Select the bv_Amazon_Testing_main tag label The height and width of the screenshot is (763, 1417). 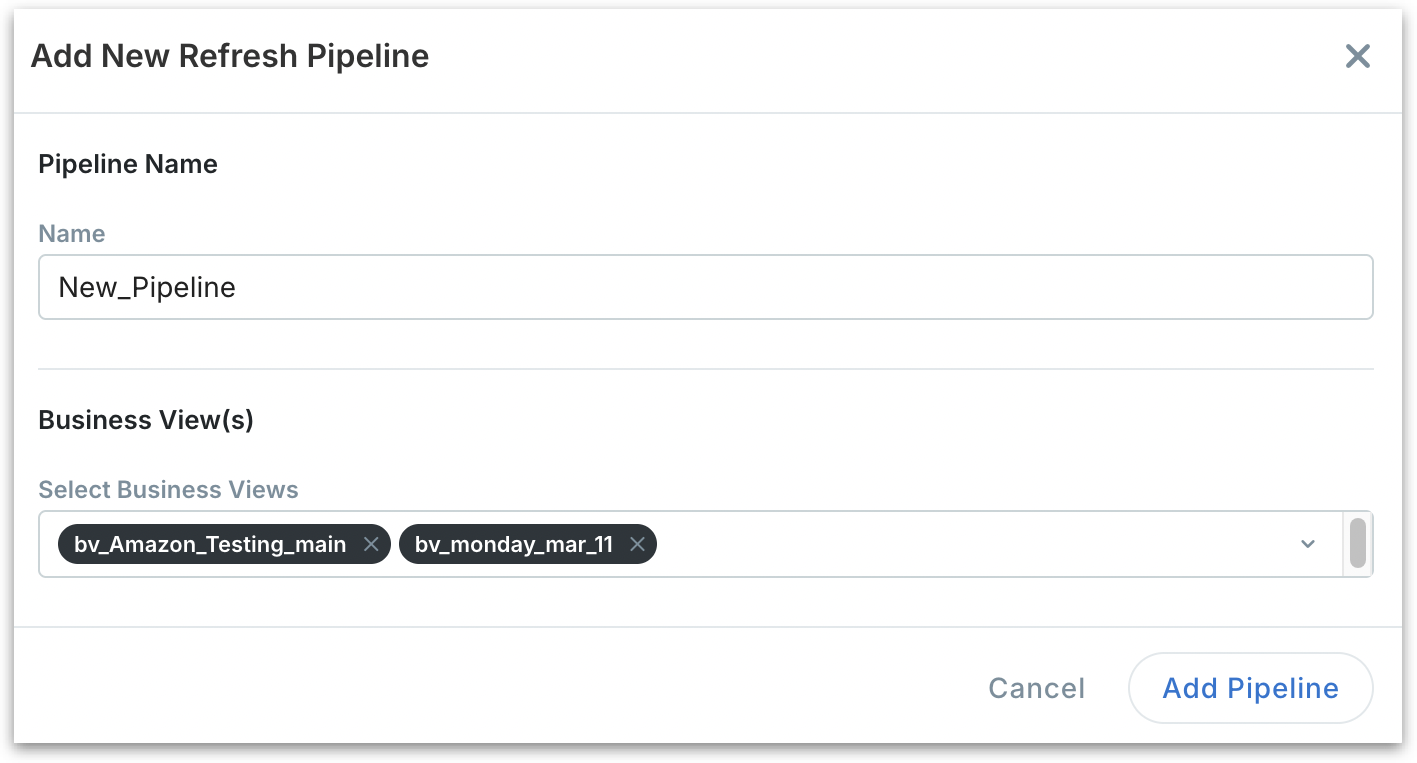click(210, 545)
